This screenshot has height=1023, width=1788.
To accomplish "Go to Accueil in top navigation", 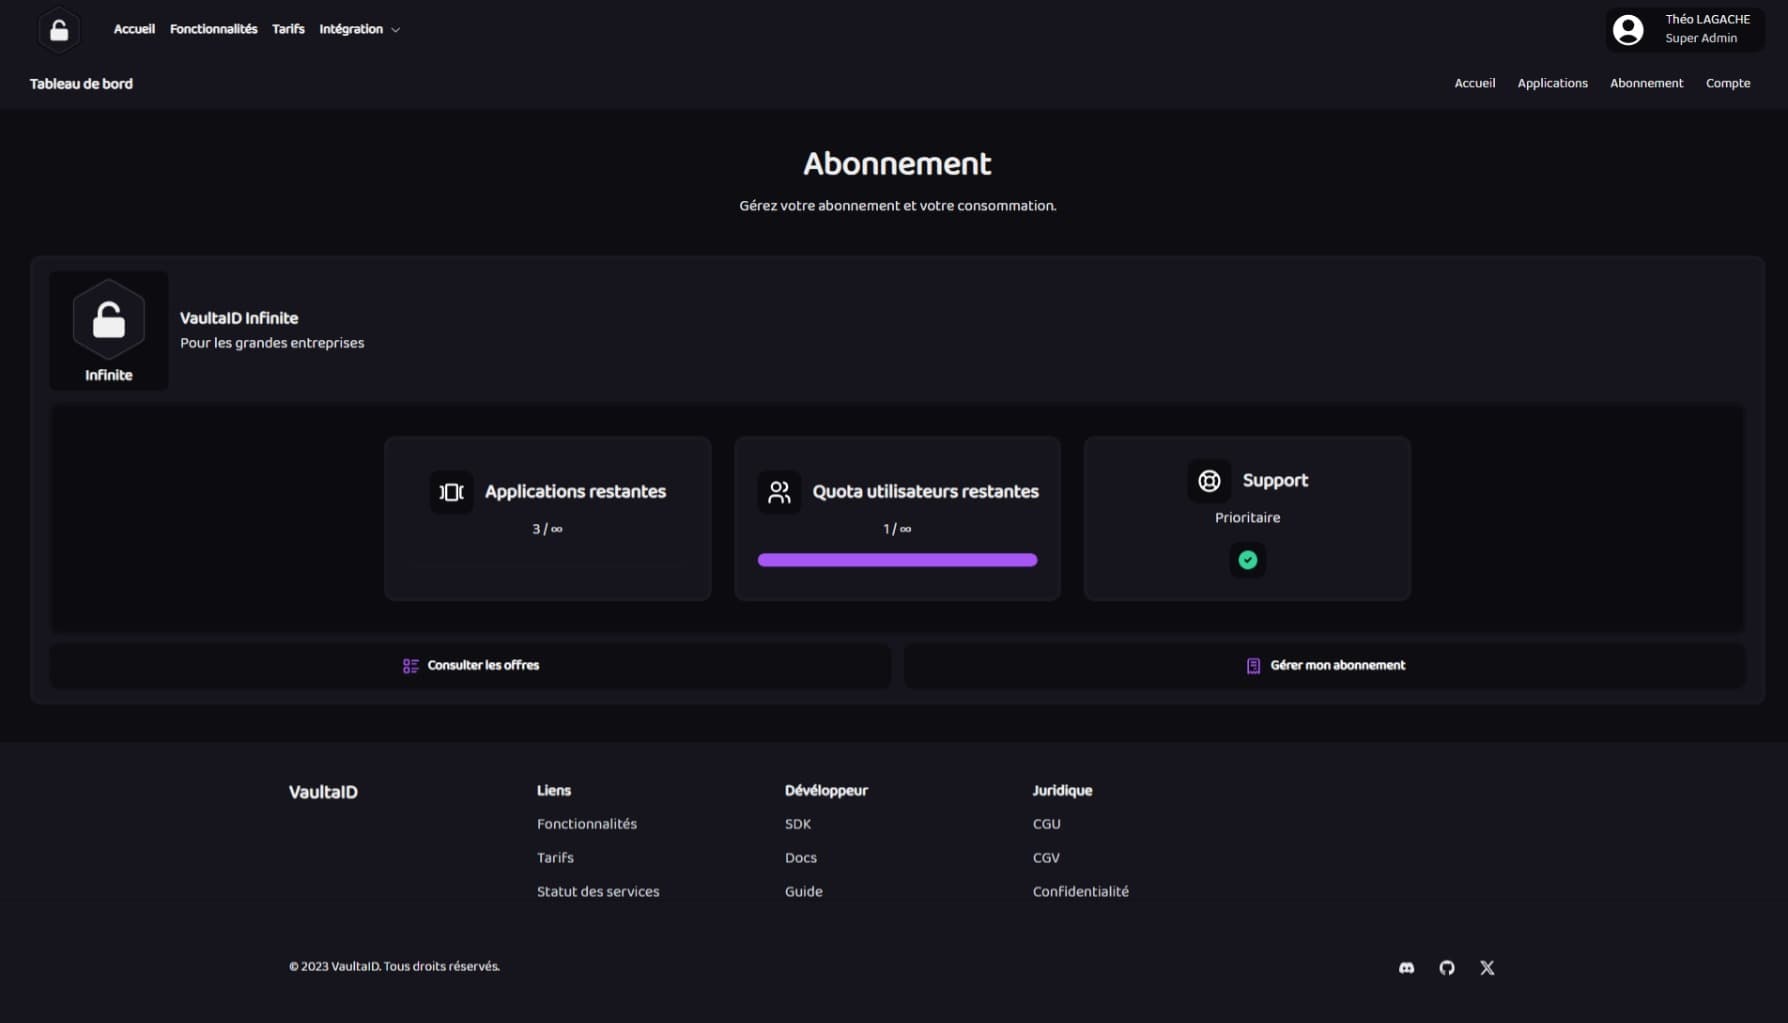I will tap(134, 29).
